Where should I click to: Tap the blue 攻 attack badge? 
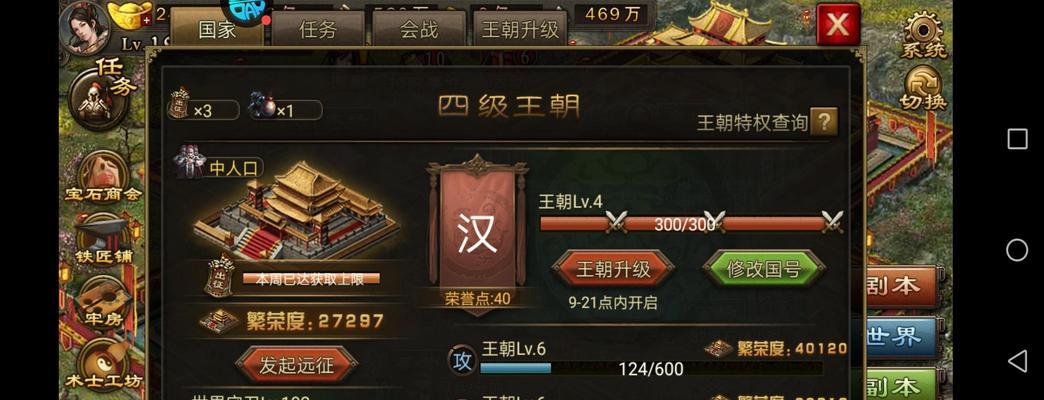[x=461, y=360]
